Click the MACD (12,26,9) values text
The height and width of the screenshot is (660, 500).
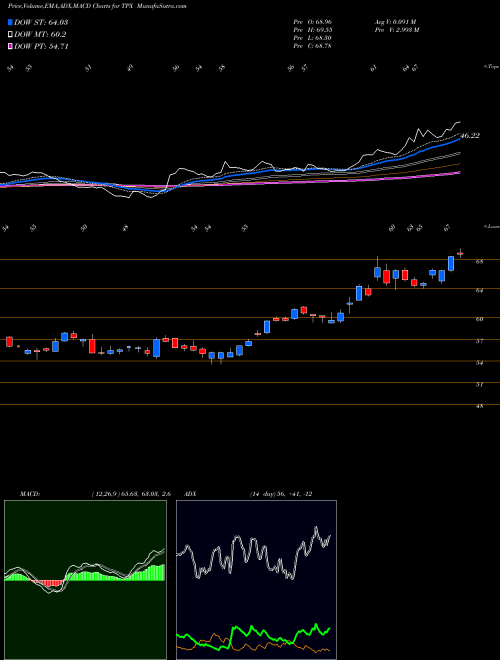131,494
